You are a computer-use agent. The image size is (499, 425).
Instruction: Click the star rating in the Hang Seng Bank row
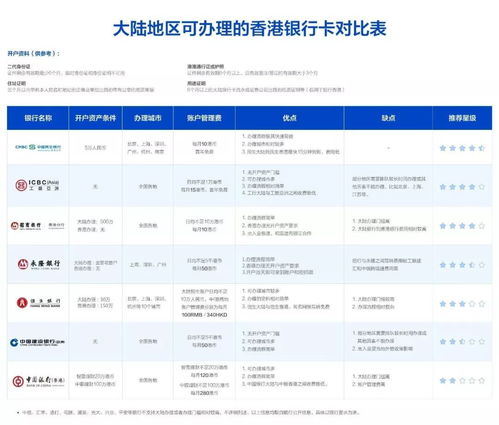(462, 304)
